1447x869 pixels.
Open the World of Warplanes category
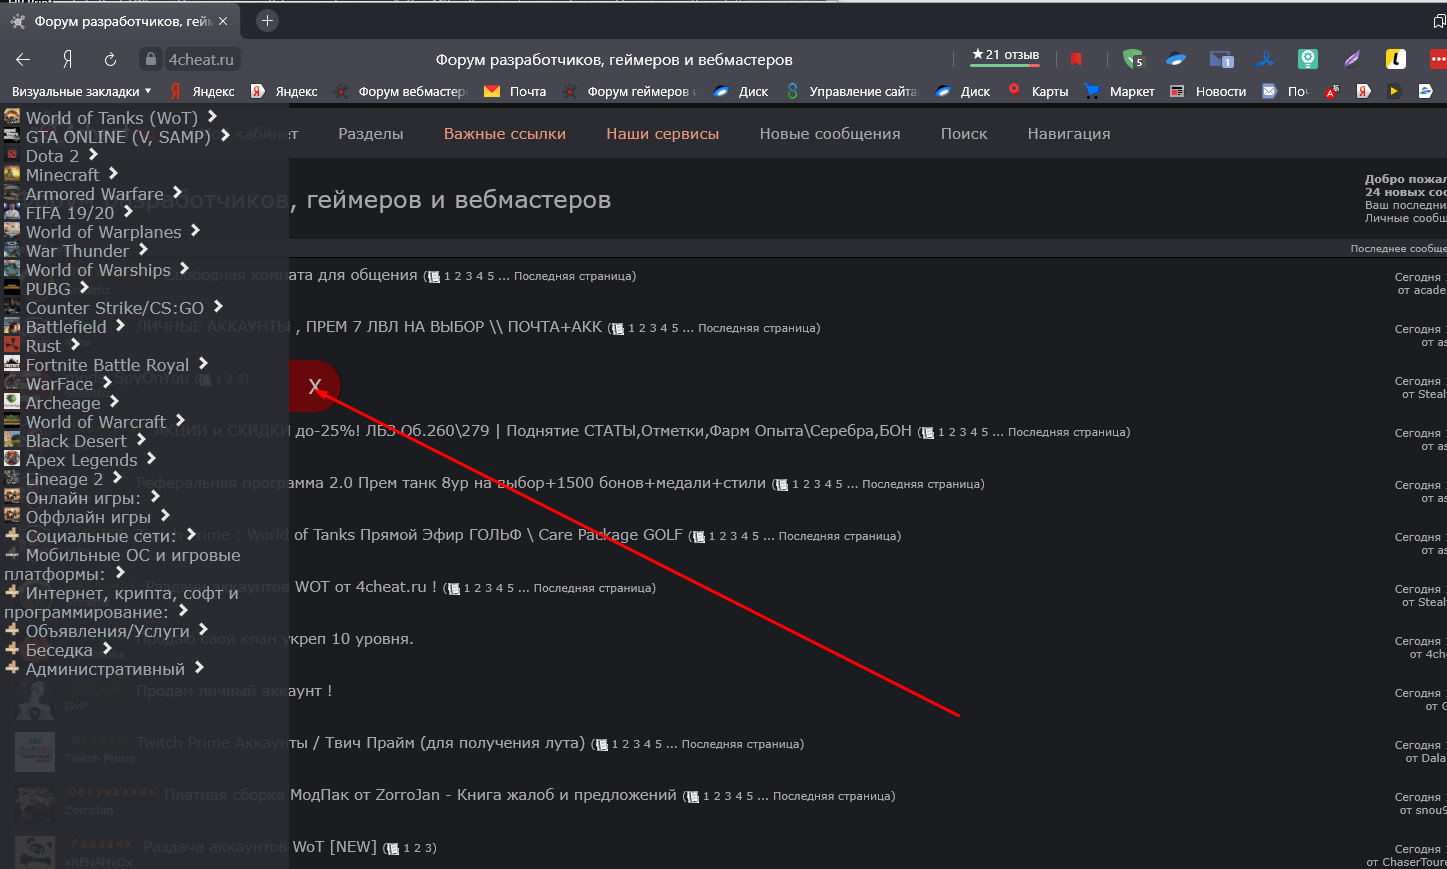[104, 232]
